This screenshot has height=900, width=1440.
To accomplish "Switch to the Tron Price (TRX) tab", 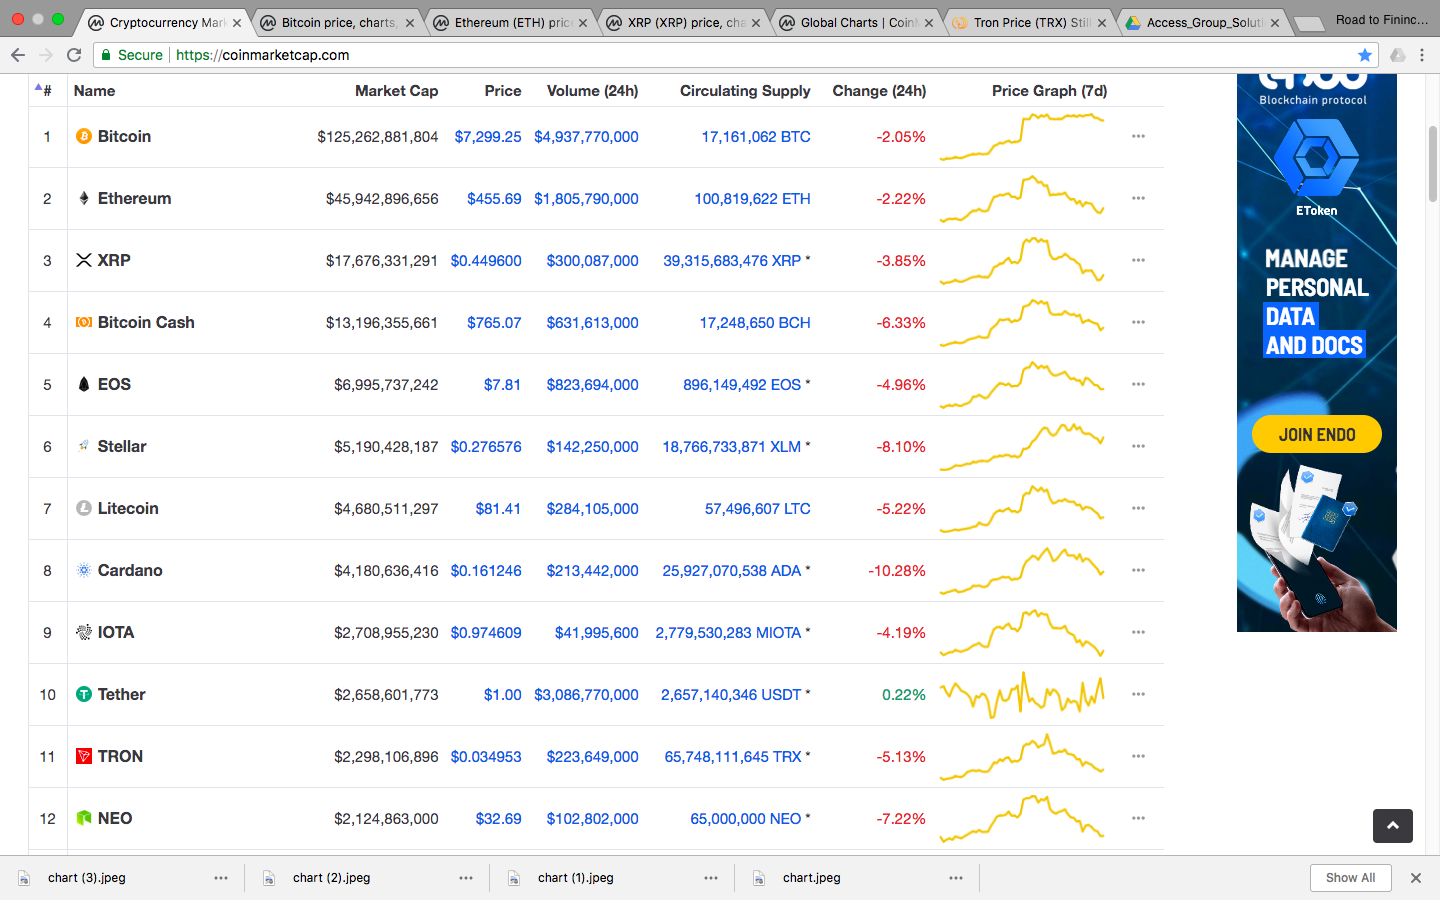I will (1031, 22).
